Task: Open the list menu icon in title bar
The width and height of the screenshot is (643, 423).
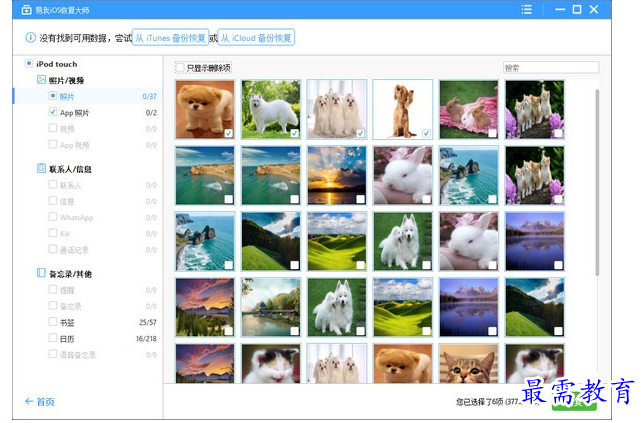Action: [x=527, y=9]
